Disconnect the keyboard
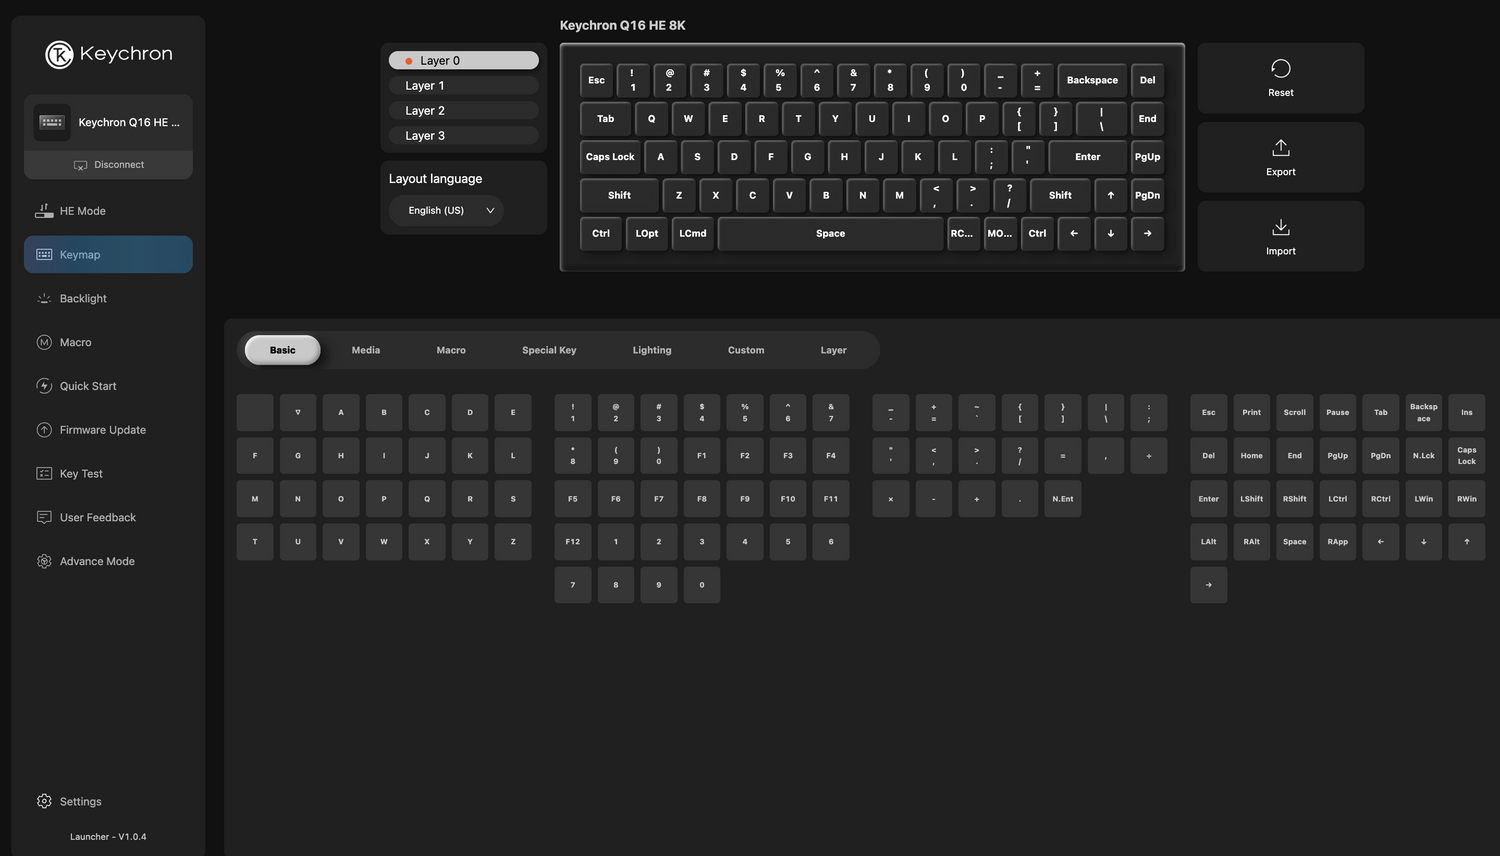The height and width of the screenshot is (856, 1500). (108, 165)
